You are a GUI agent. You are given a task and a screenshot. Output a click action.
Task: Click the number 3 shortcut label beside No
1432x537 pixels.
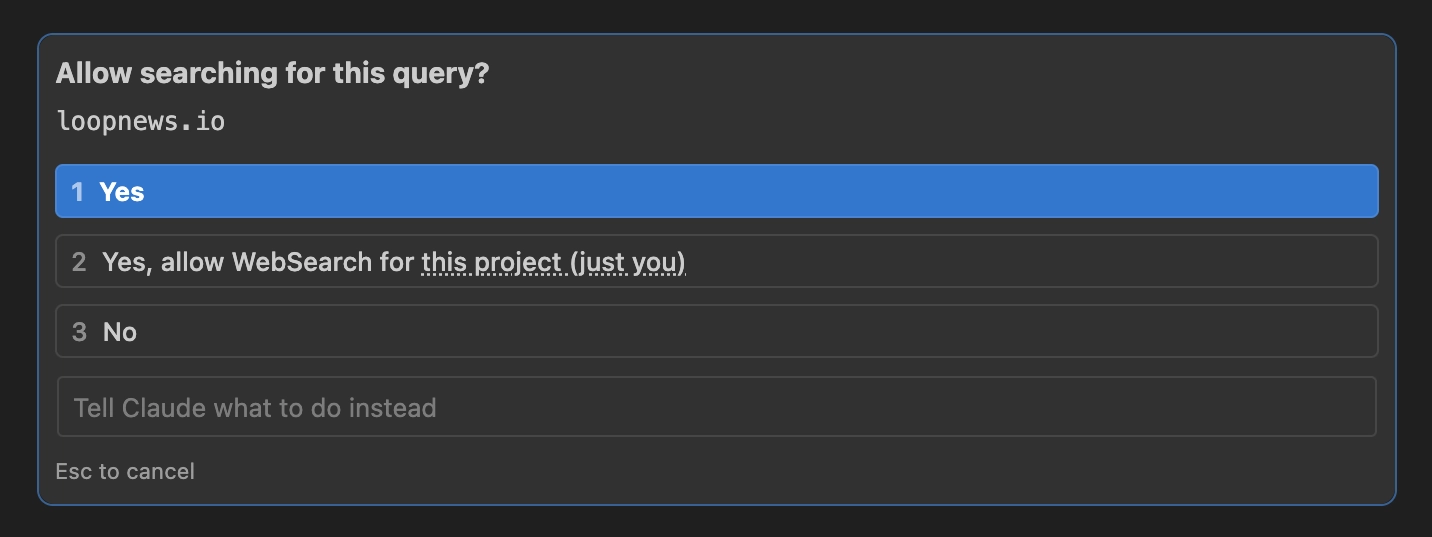tap(79, 332)
